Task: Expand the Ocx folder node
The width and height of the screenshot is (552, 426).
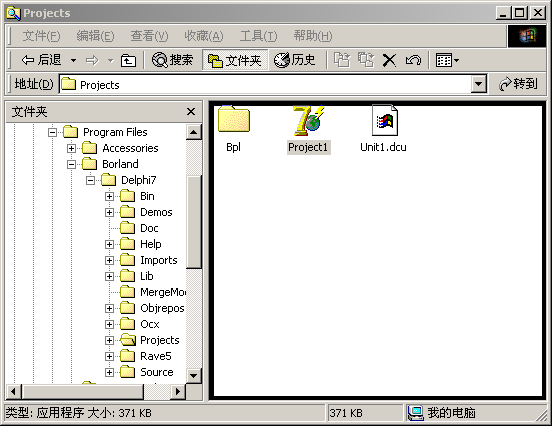Action: tap(109, 324)
